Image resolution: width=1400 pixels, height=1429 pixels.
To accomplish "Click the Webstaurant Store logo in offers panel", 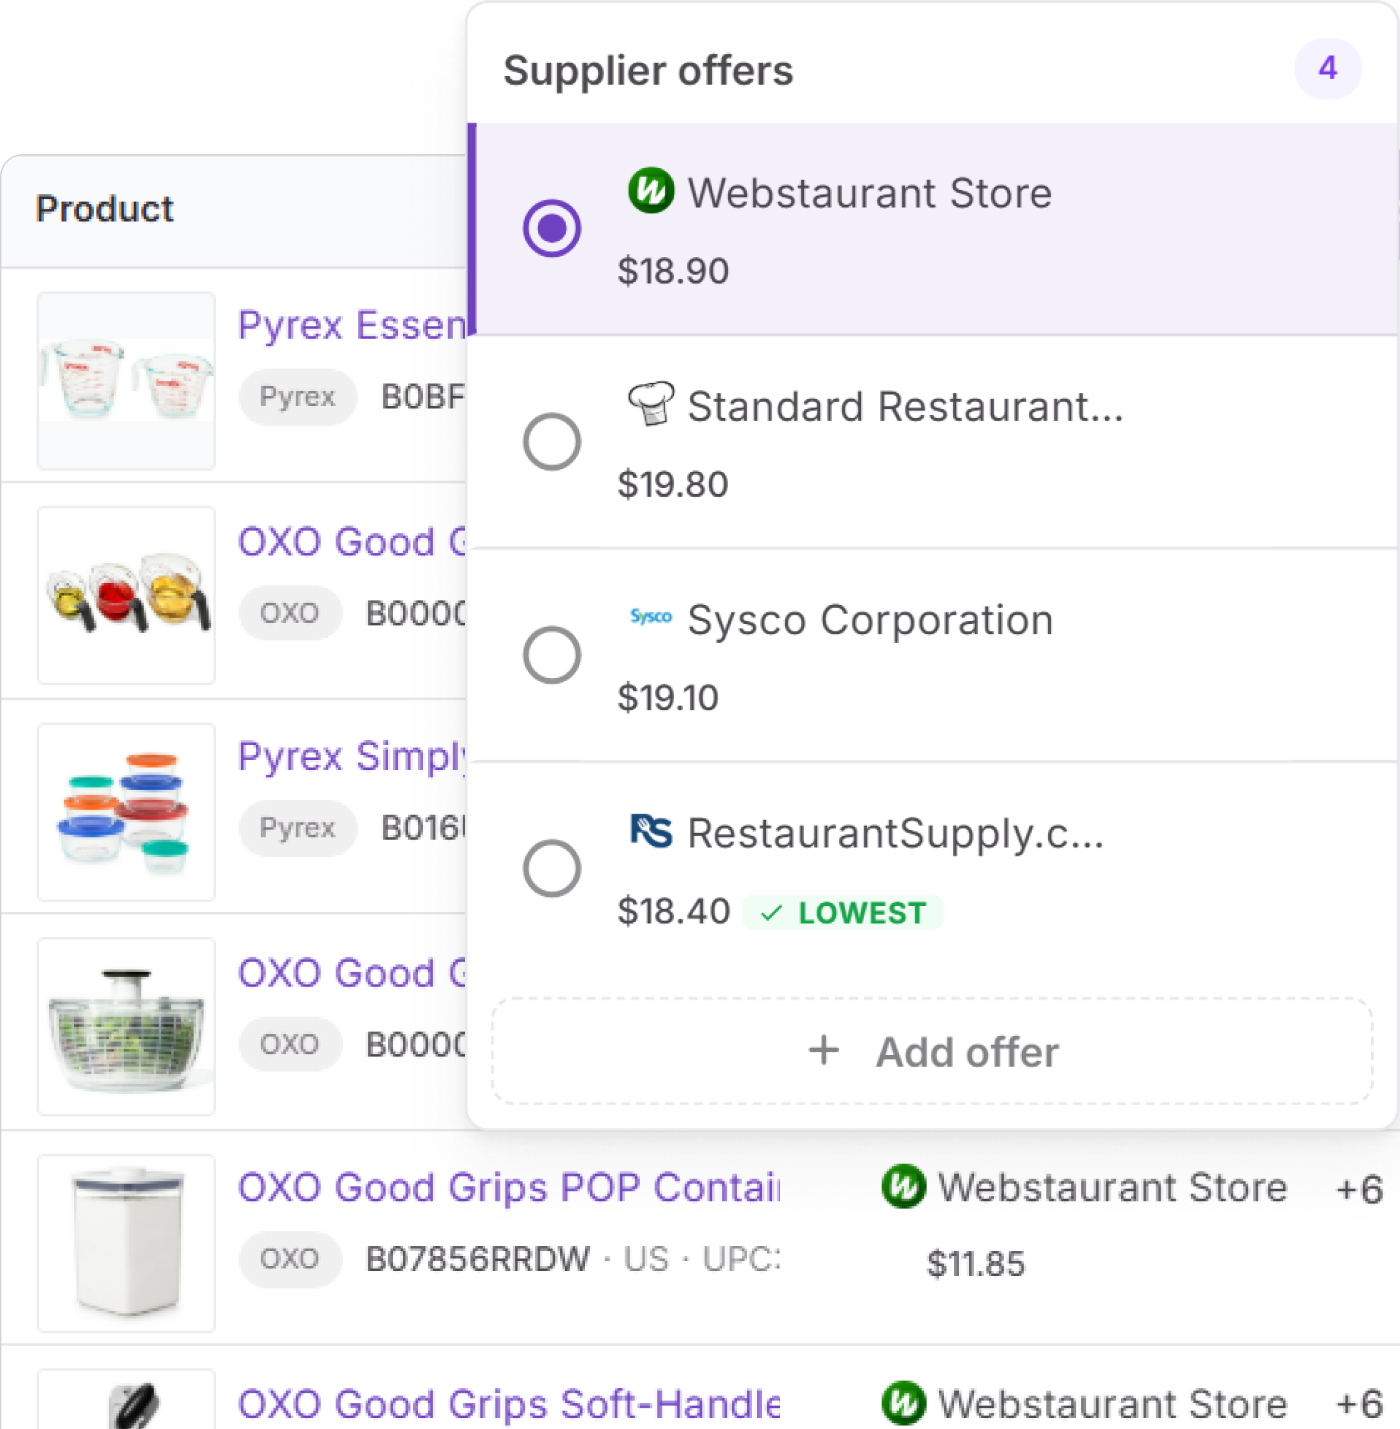I will pyautogui.click(x=651, y=190).
